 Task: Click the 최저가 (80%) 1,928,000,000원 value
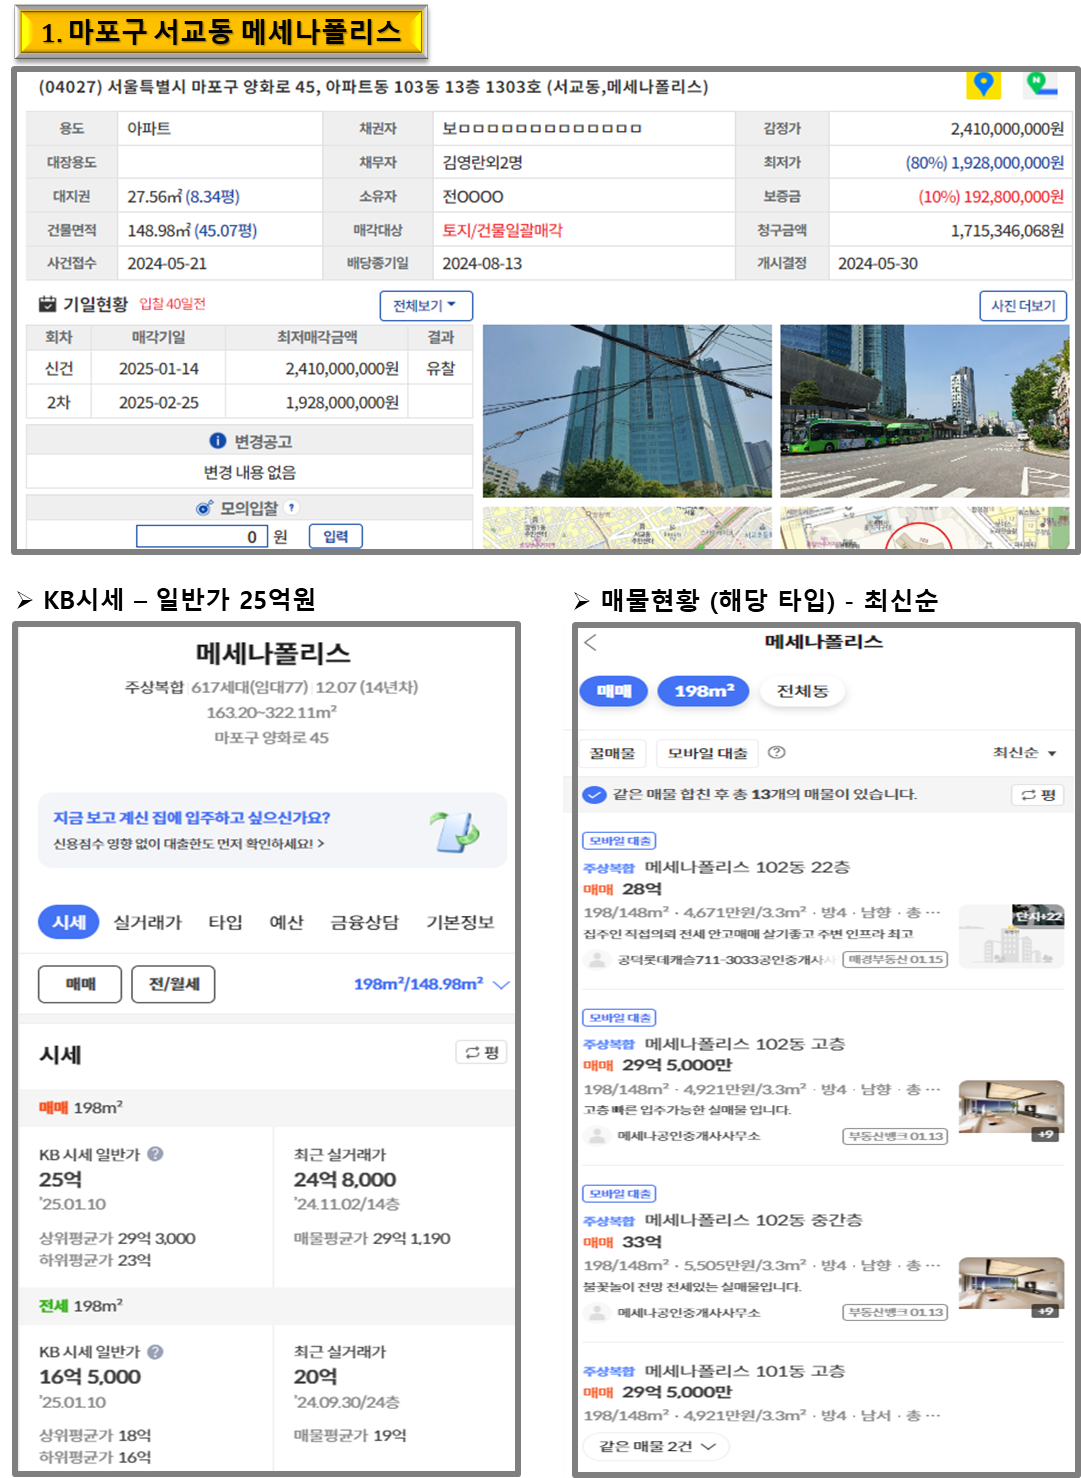(984, 163)
